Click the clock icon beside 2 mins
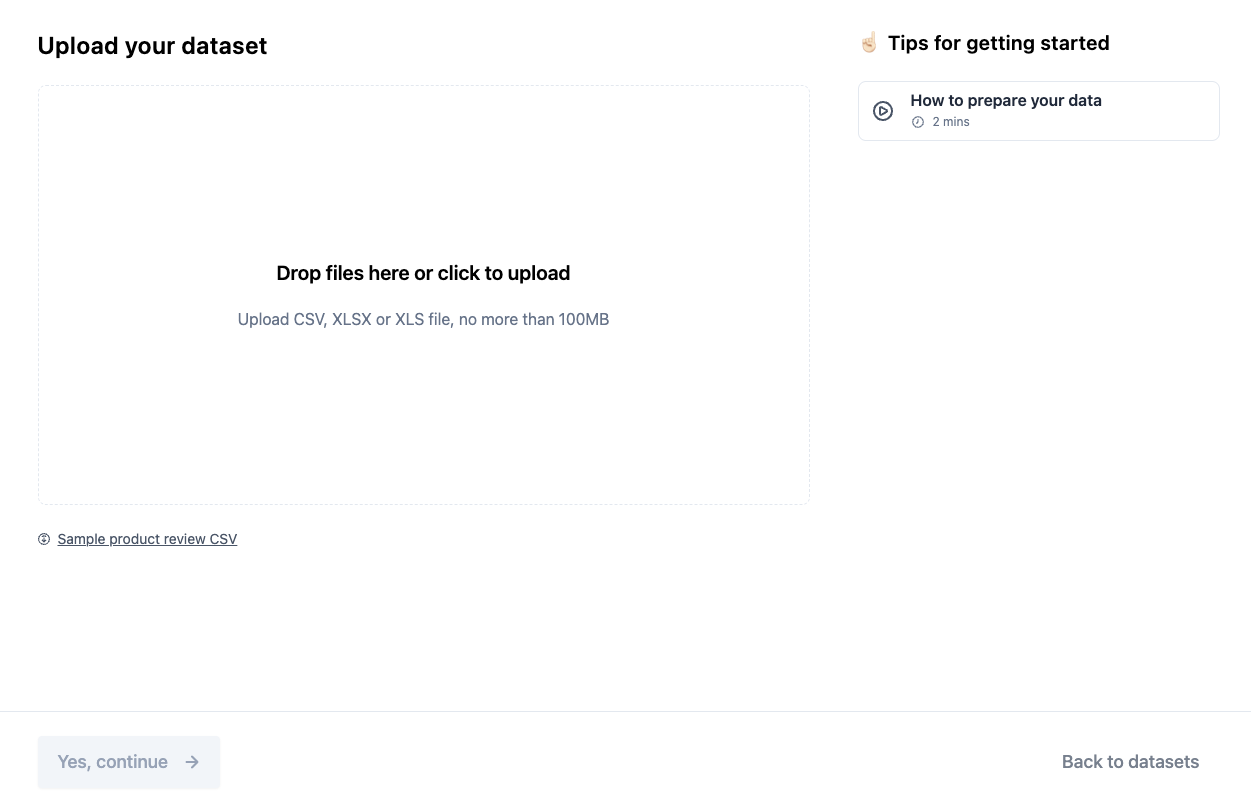The width and height of the screenshot is (1251, 802). pos(918,122)
